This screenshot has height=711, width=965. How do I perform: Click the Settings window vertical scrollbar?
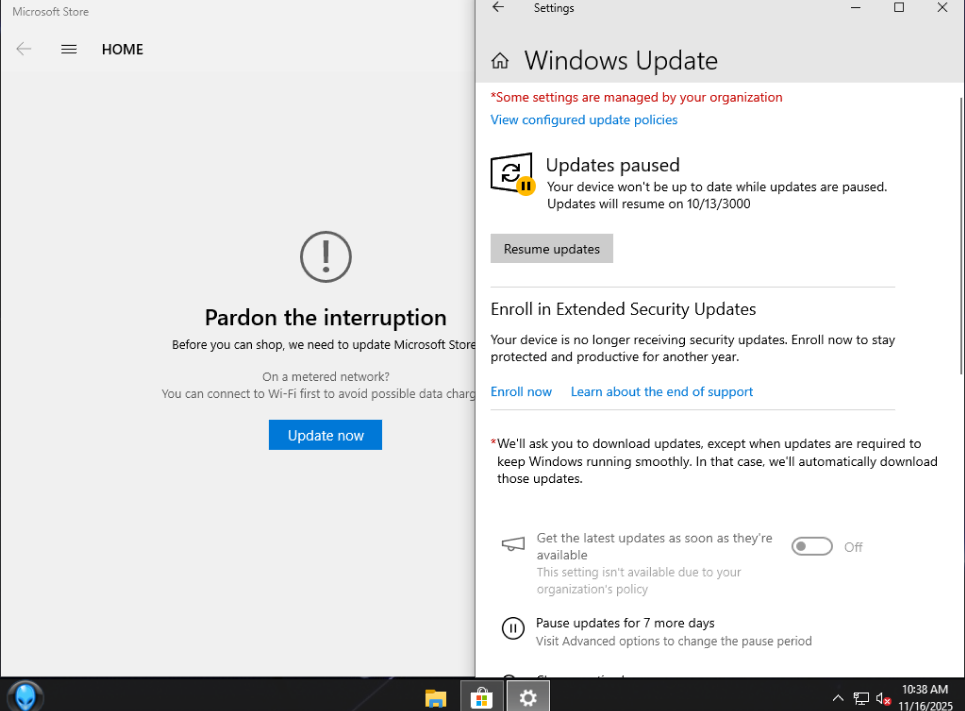tap(961, 234)
